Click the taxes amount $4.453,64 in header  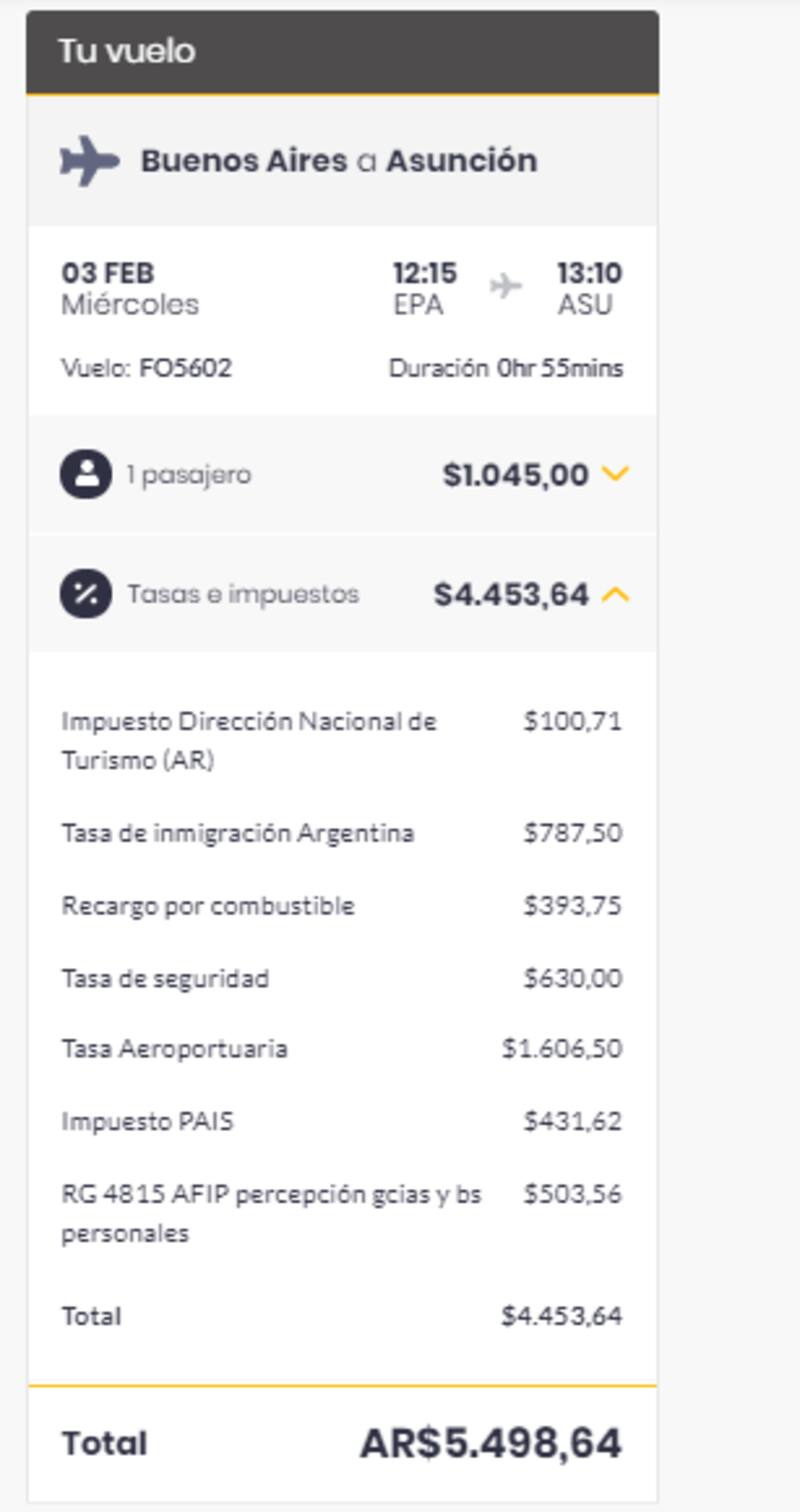[x=511, y=595]
